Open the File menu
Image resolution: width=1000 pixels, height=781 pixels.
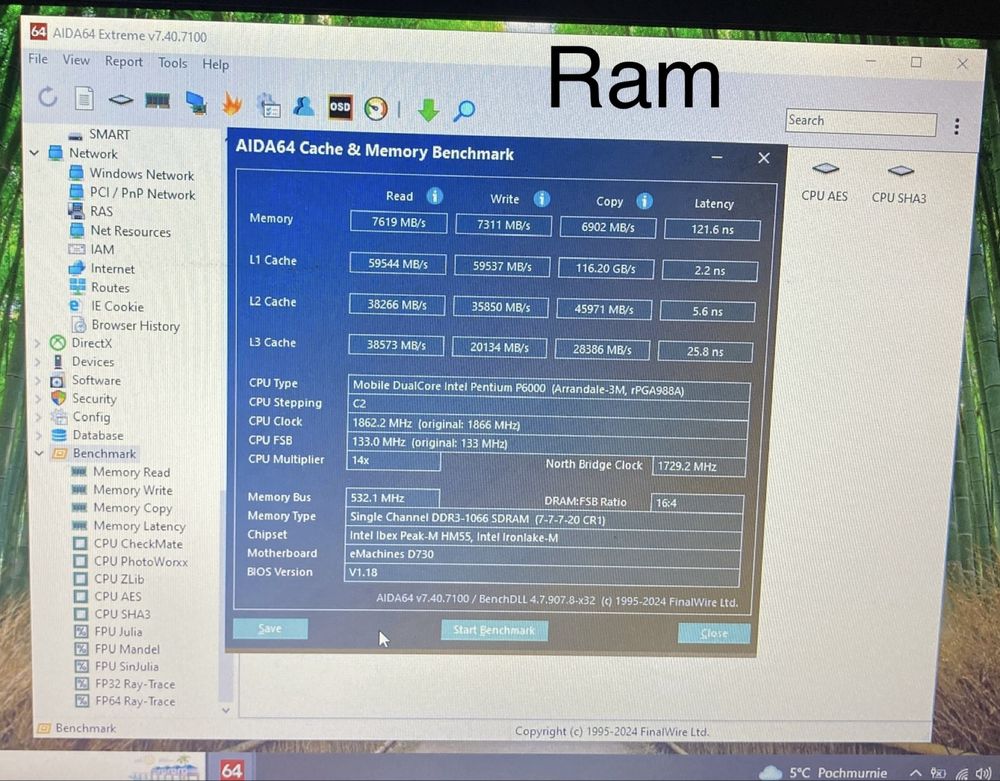tap(38, 59)
